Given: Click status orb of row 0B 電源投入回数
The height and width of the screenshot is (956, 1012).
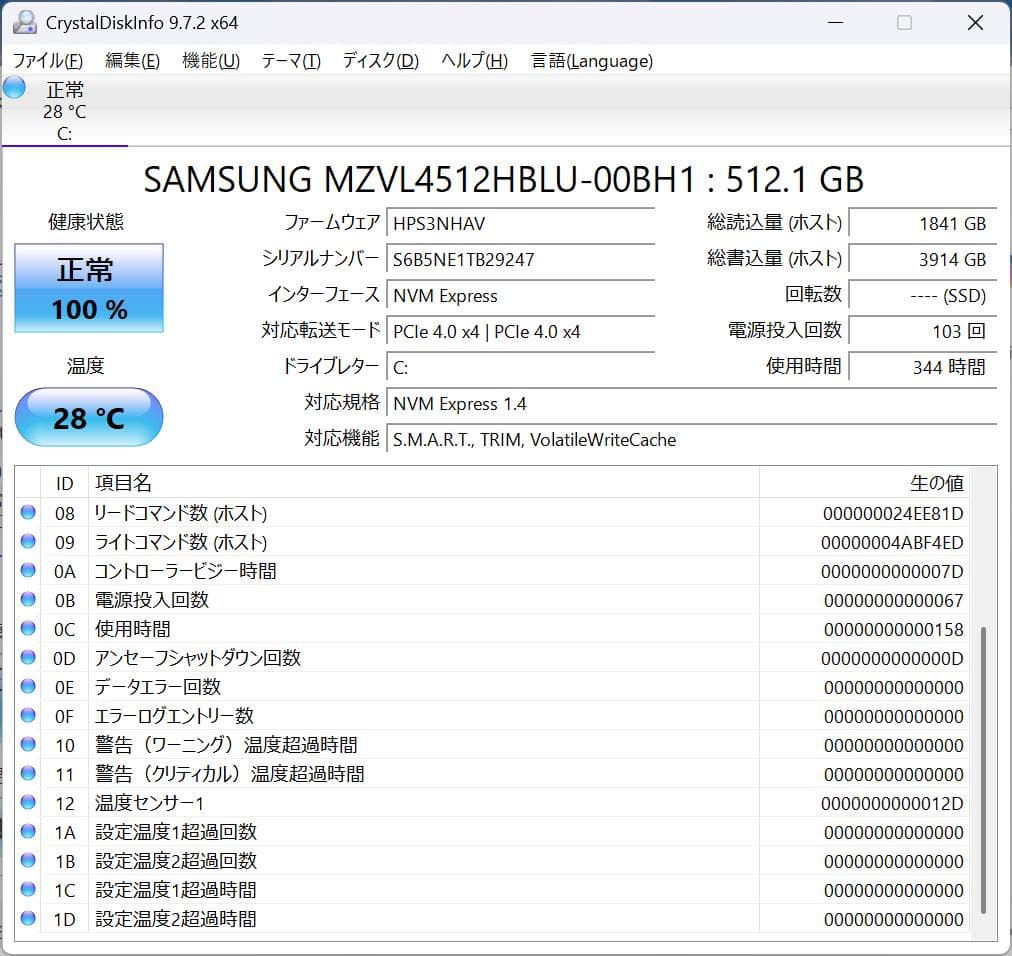Looking at the screenshot, I should point(28,599).
